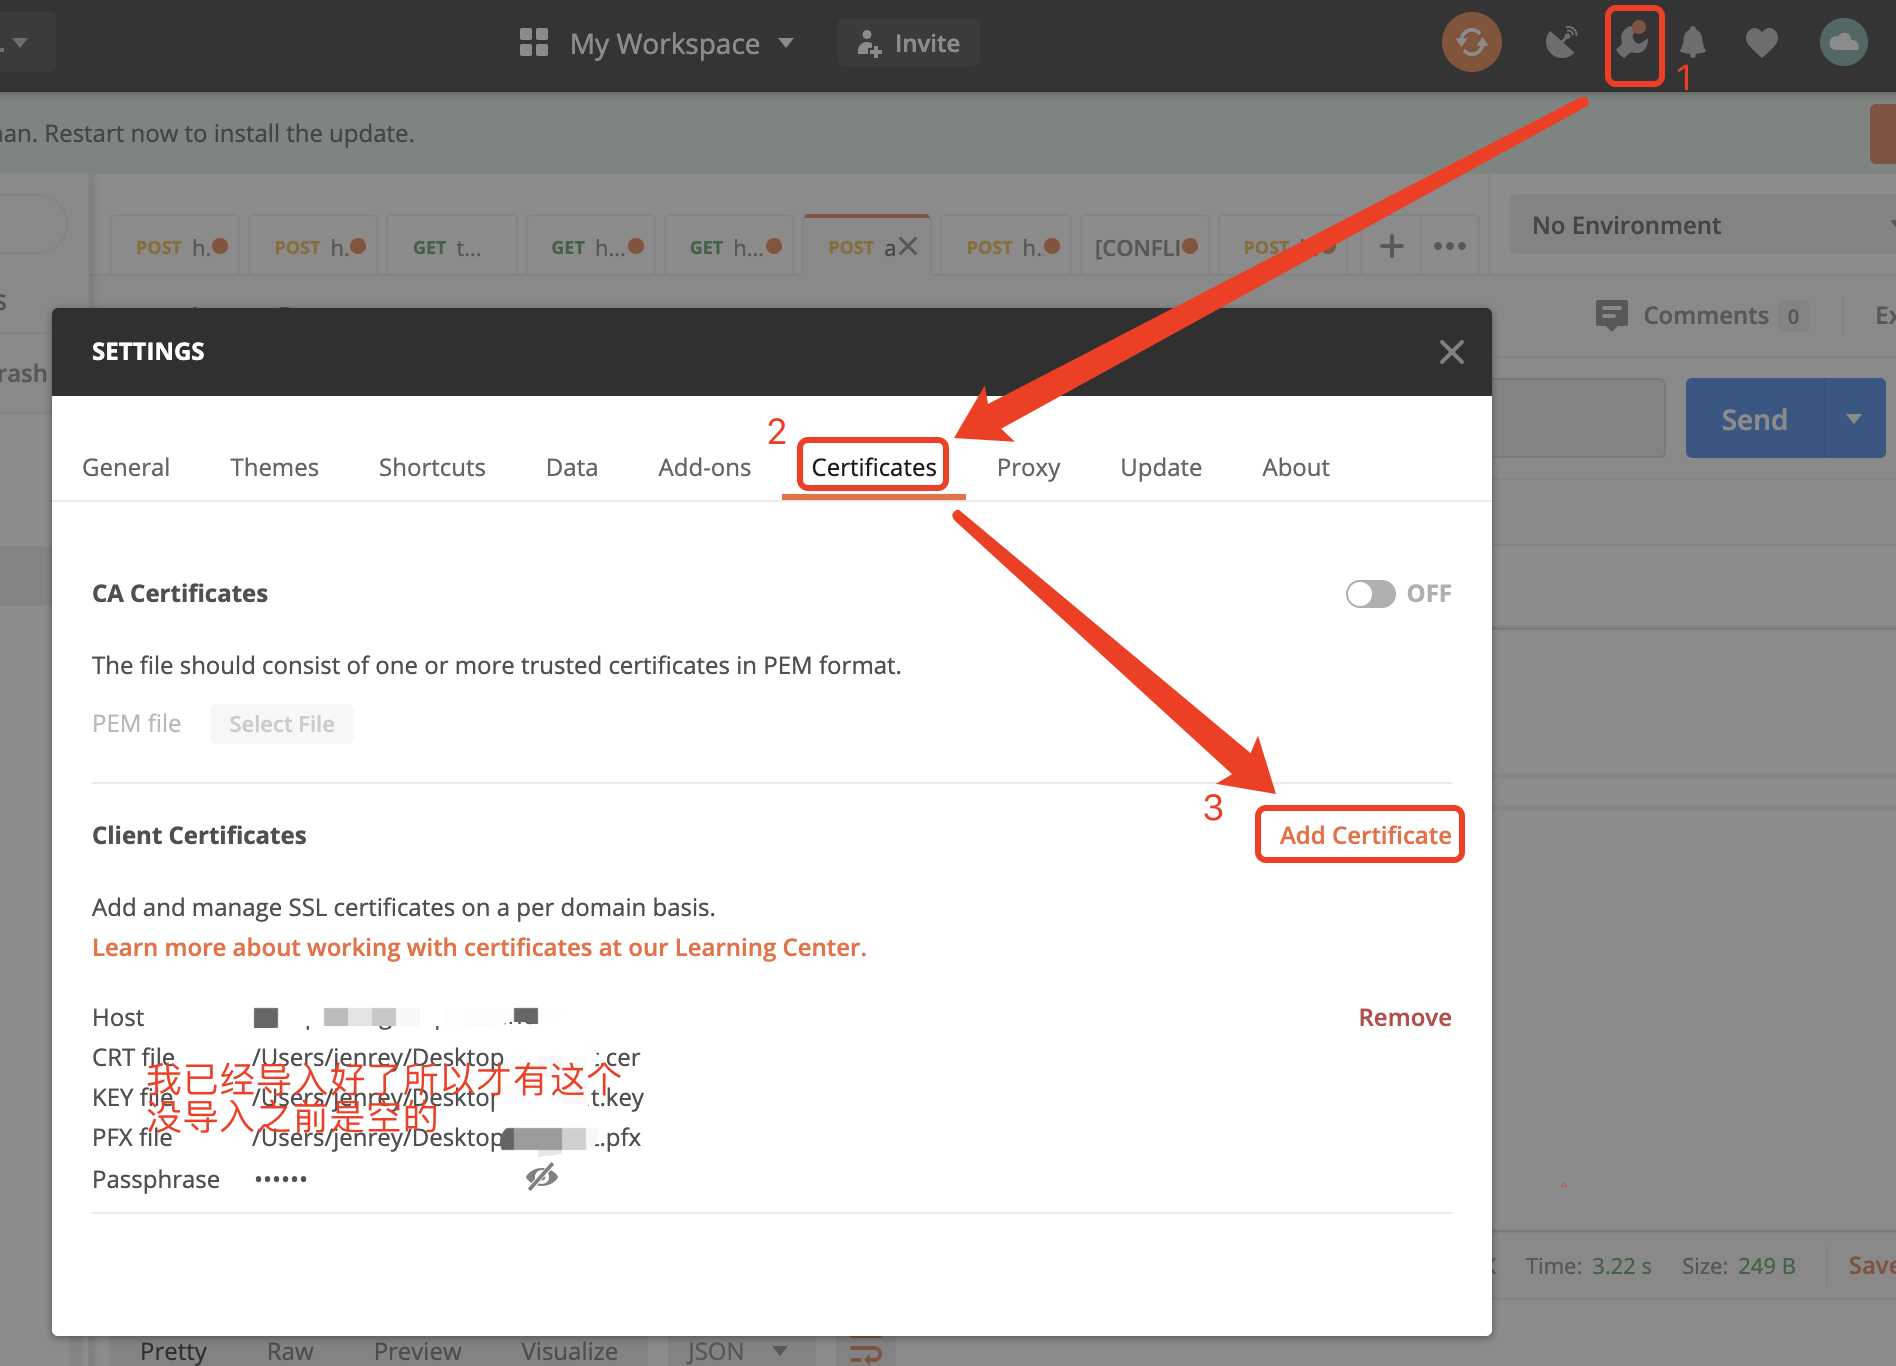This screenshot has height=1366, width=1896.
Task: Open the Proxy settings tab
Action: tap(1028, 467)
